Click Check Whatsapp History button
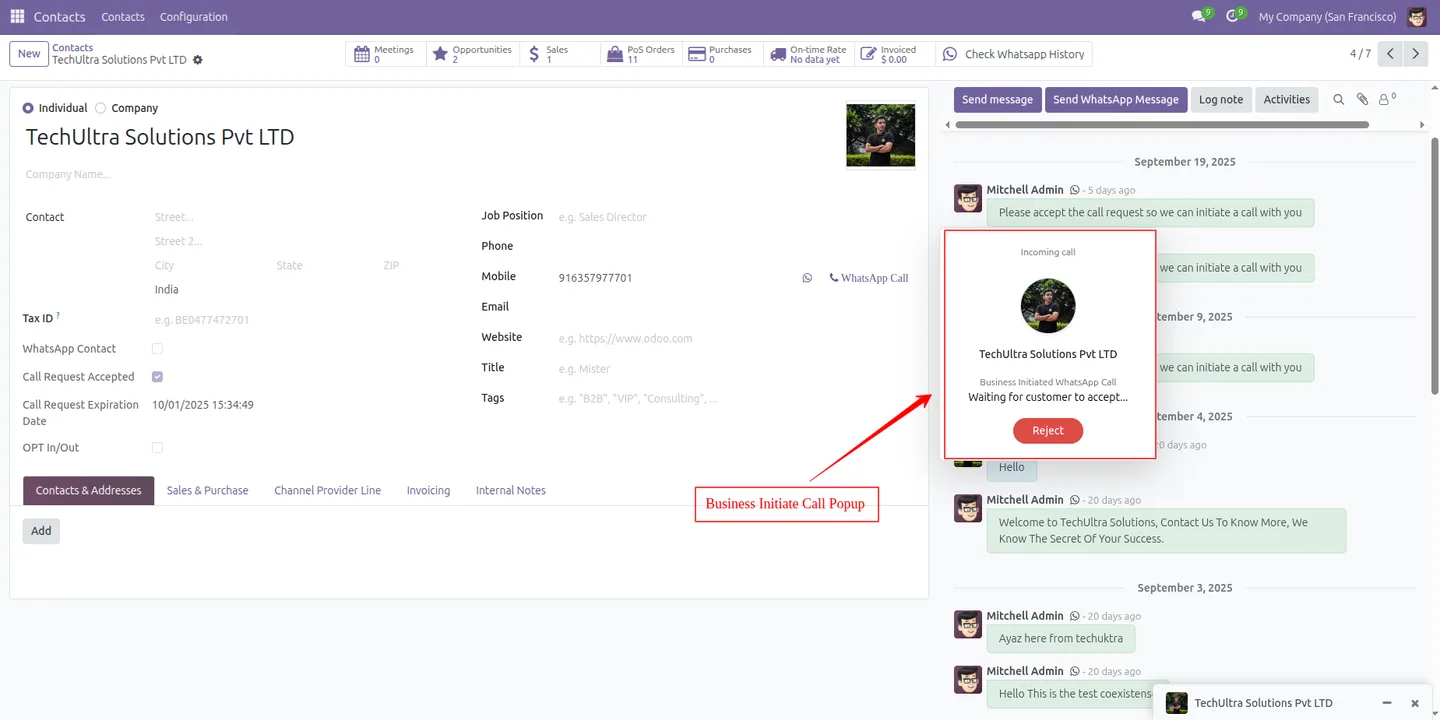 pos(1014,54)
